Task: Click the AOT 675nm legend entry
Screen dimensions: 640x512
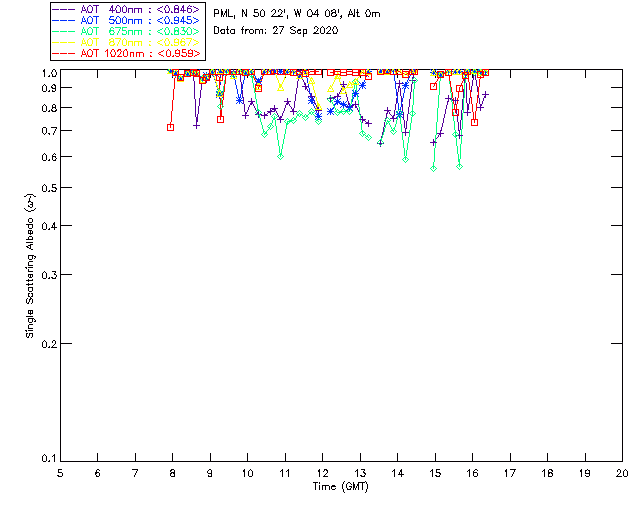Action: (x=139, y=31)
